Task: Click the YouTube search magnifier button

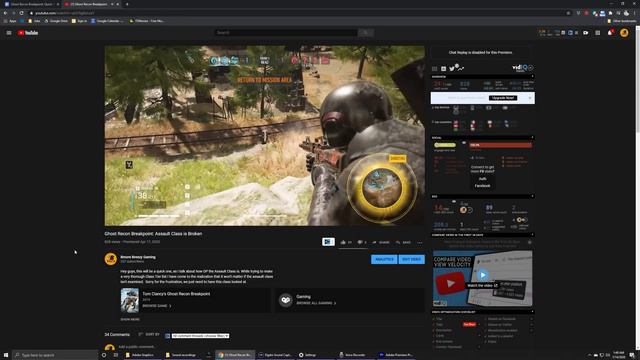Action: [x=366, y=33]
